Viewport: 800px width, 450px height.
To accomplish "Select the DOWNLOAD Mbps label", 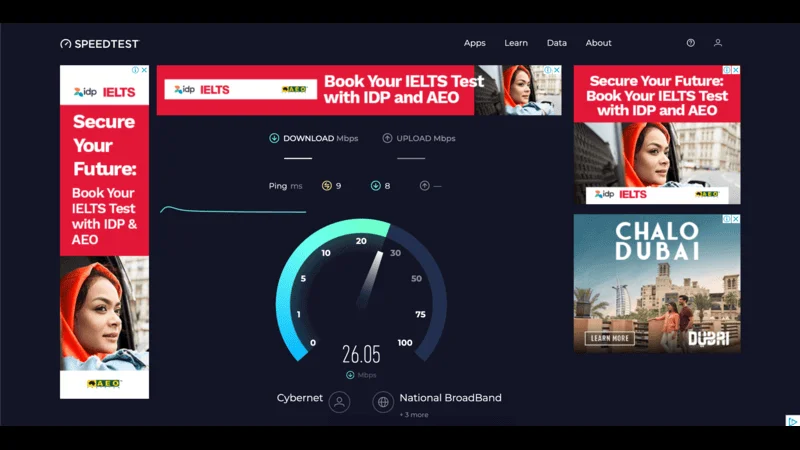I will 320,138.
